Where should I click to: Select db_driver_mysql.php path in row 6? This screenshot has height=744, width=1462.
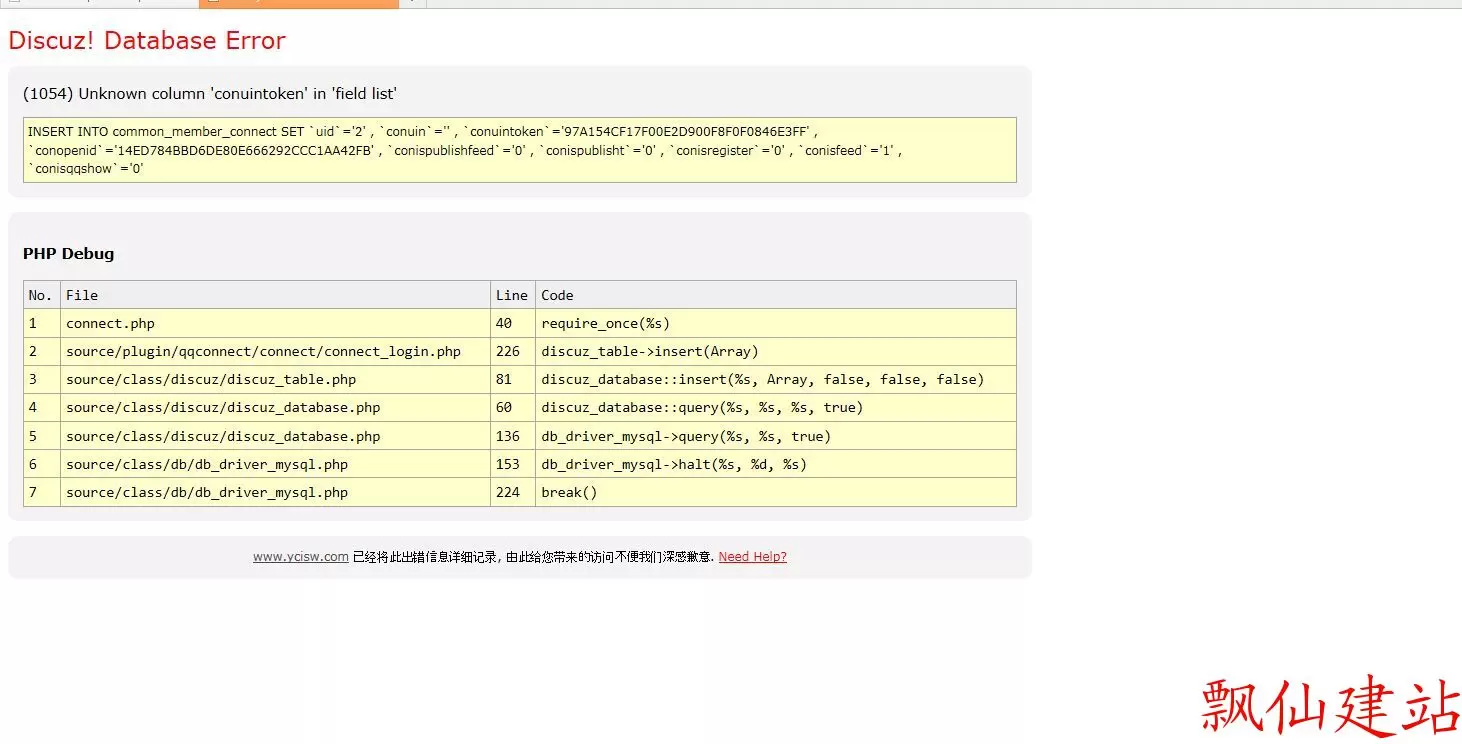(x=275, y=464)
